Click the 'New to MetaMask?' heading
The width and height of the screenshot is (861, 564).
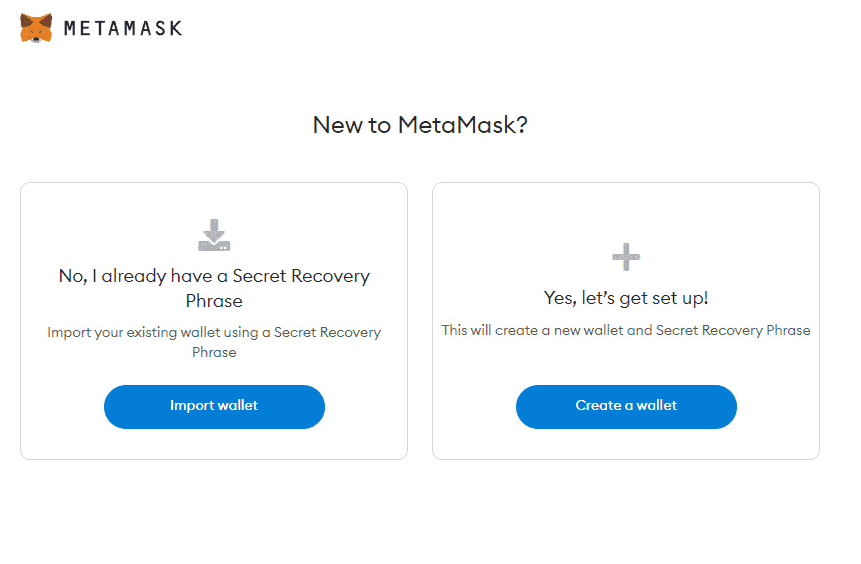[x=420, y=125]
